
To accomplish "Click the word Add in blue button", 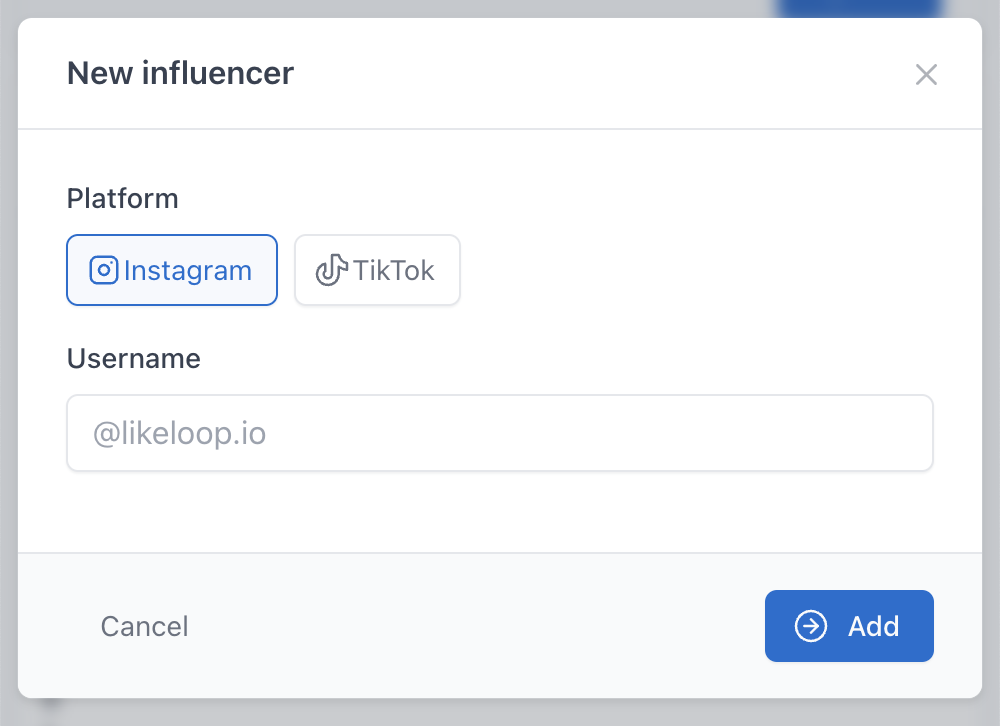I will tap(874, 626).
